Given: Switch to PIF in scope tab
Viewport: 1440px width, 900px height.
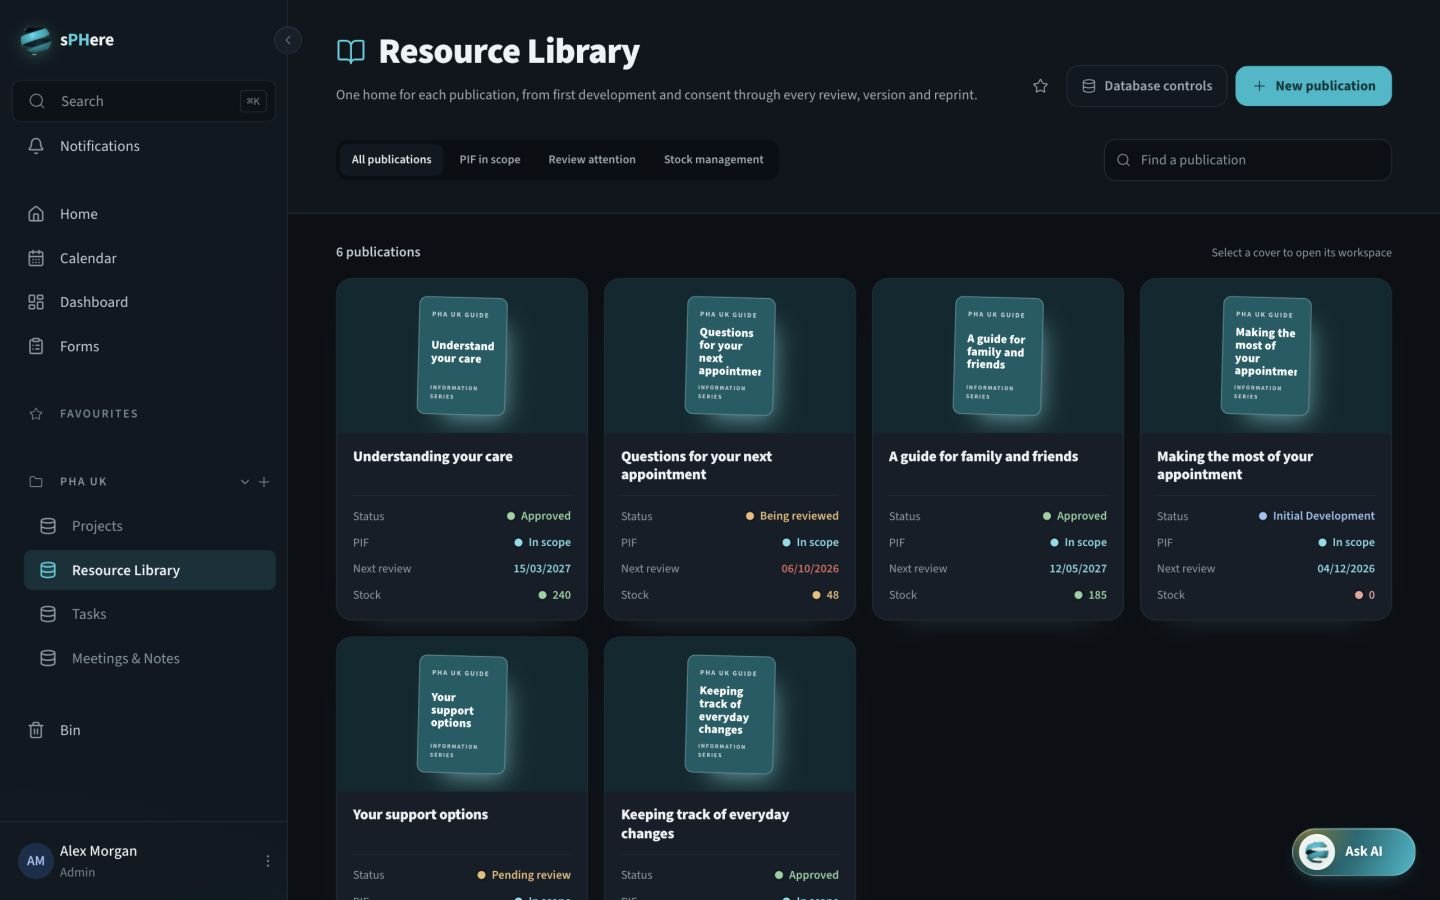Looking at the screenshot, I should point(490,160).
